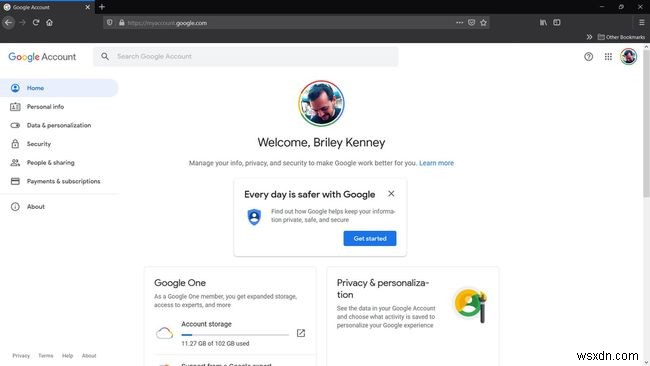Click the page vertical scrollbar
Screen dimensions: 650x366
[x=646, y=124]
